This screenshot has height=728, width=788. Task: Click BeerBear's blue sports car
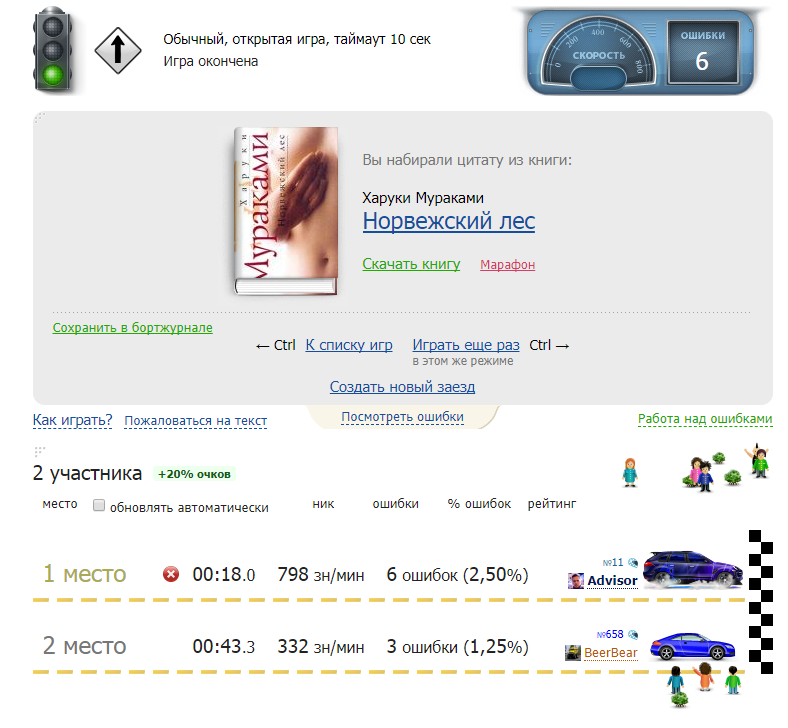(693, 646)
